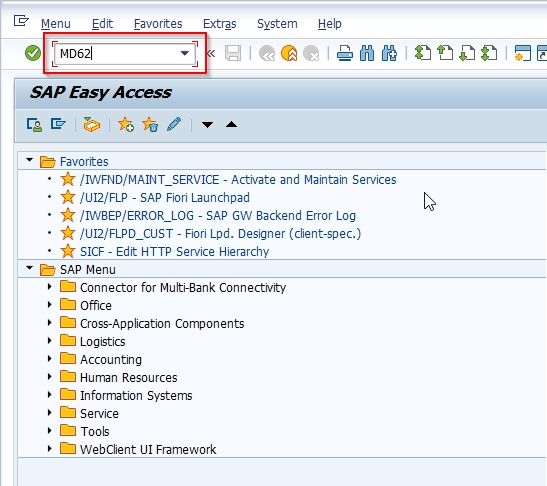
Task: Expand the Logistics folder
Action: pyautogui.click(x=50, y=341)
